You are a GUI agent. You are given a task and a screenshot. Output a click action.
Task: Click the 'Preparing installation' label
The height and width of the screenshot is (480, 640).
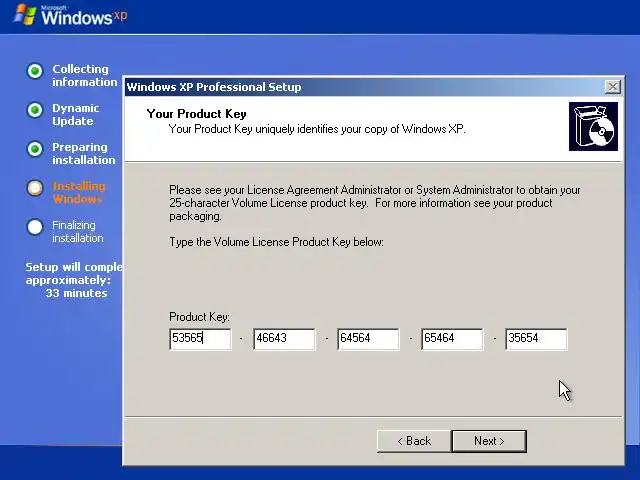click(84, 153)
